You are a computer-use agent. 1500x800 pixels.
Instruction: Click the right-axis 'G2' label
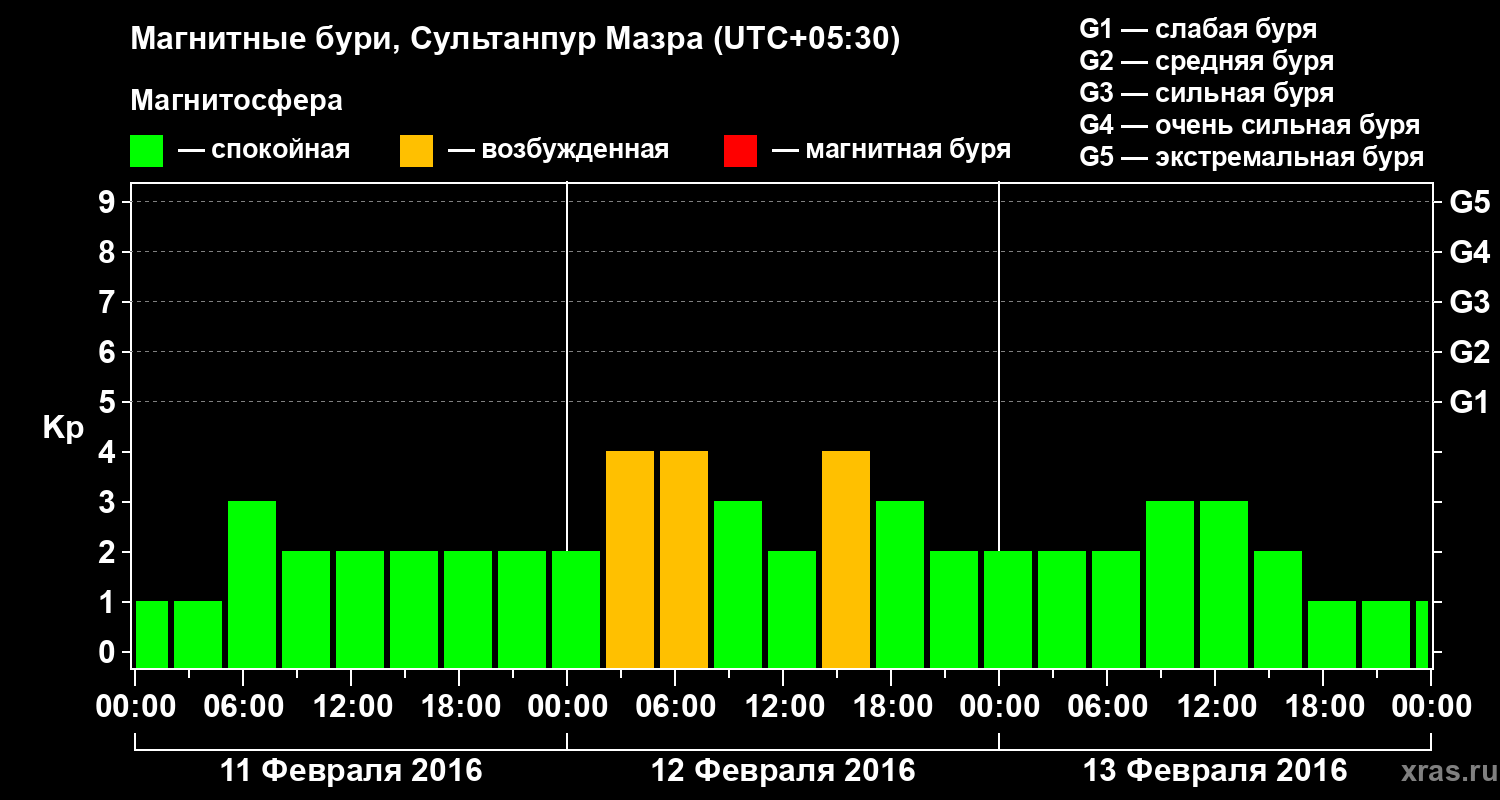click(x=1469, y=352)
